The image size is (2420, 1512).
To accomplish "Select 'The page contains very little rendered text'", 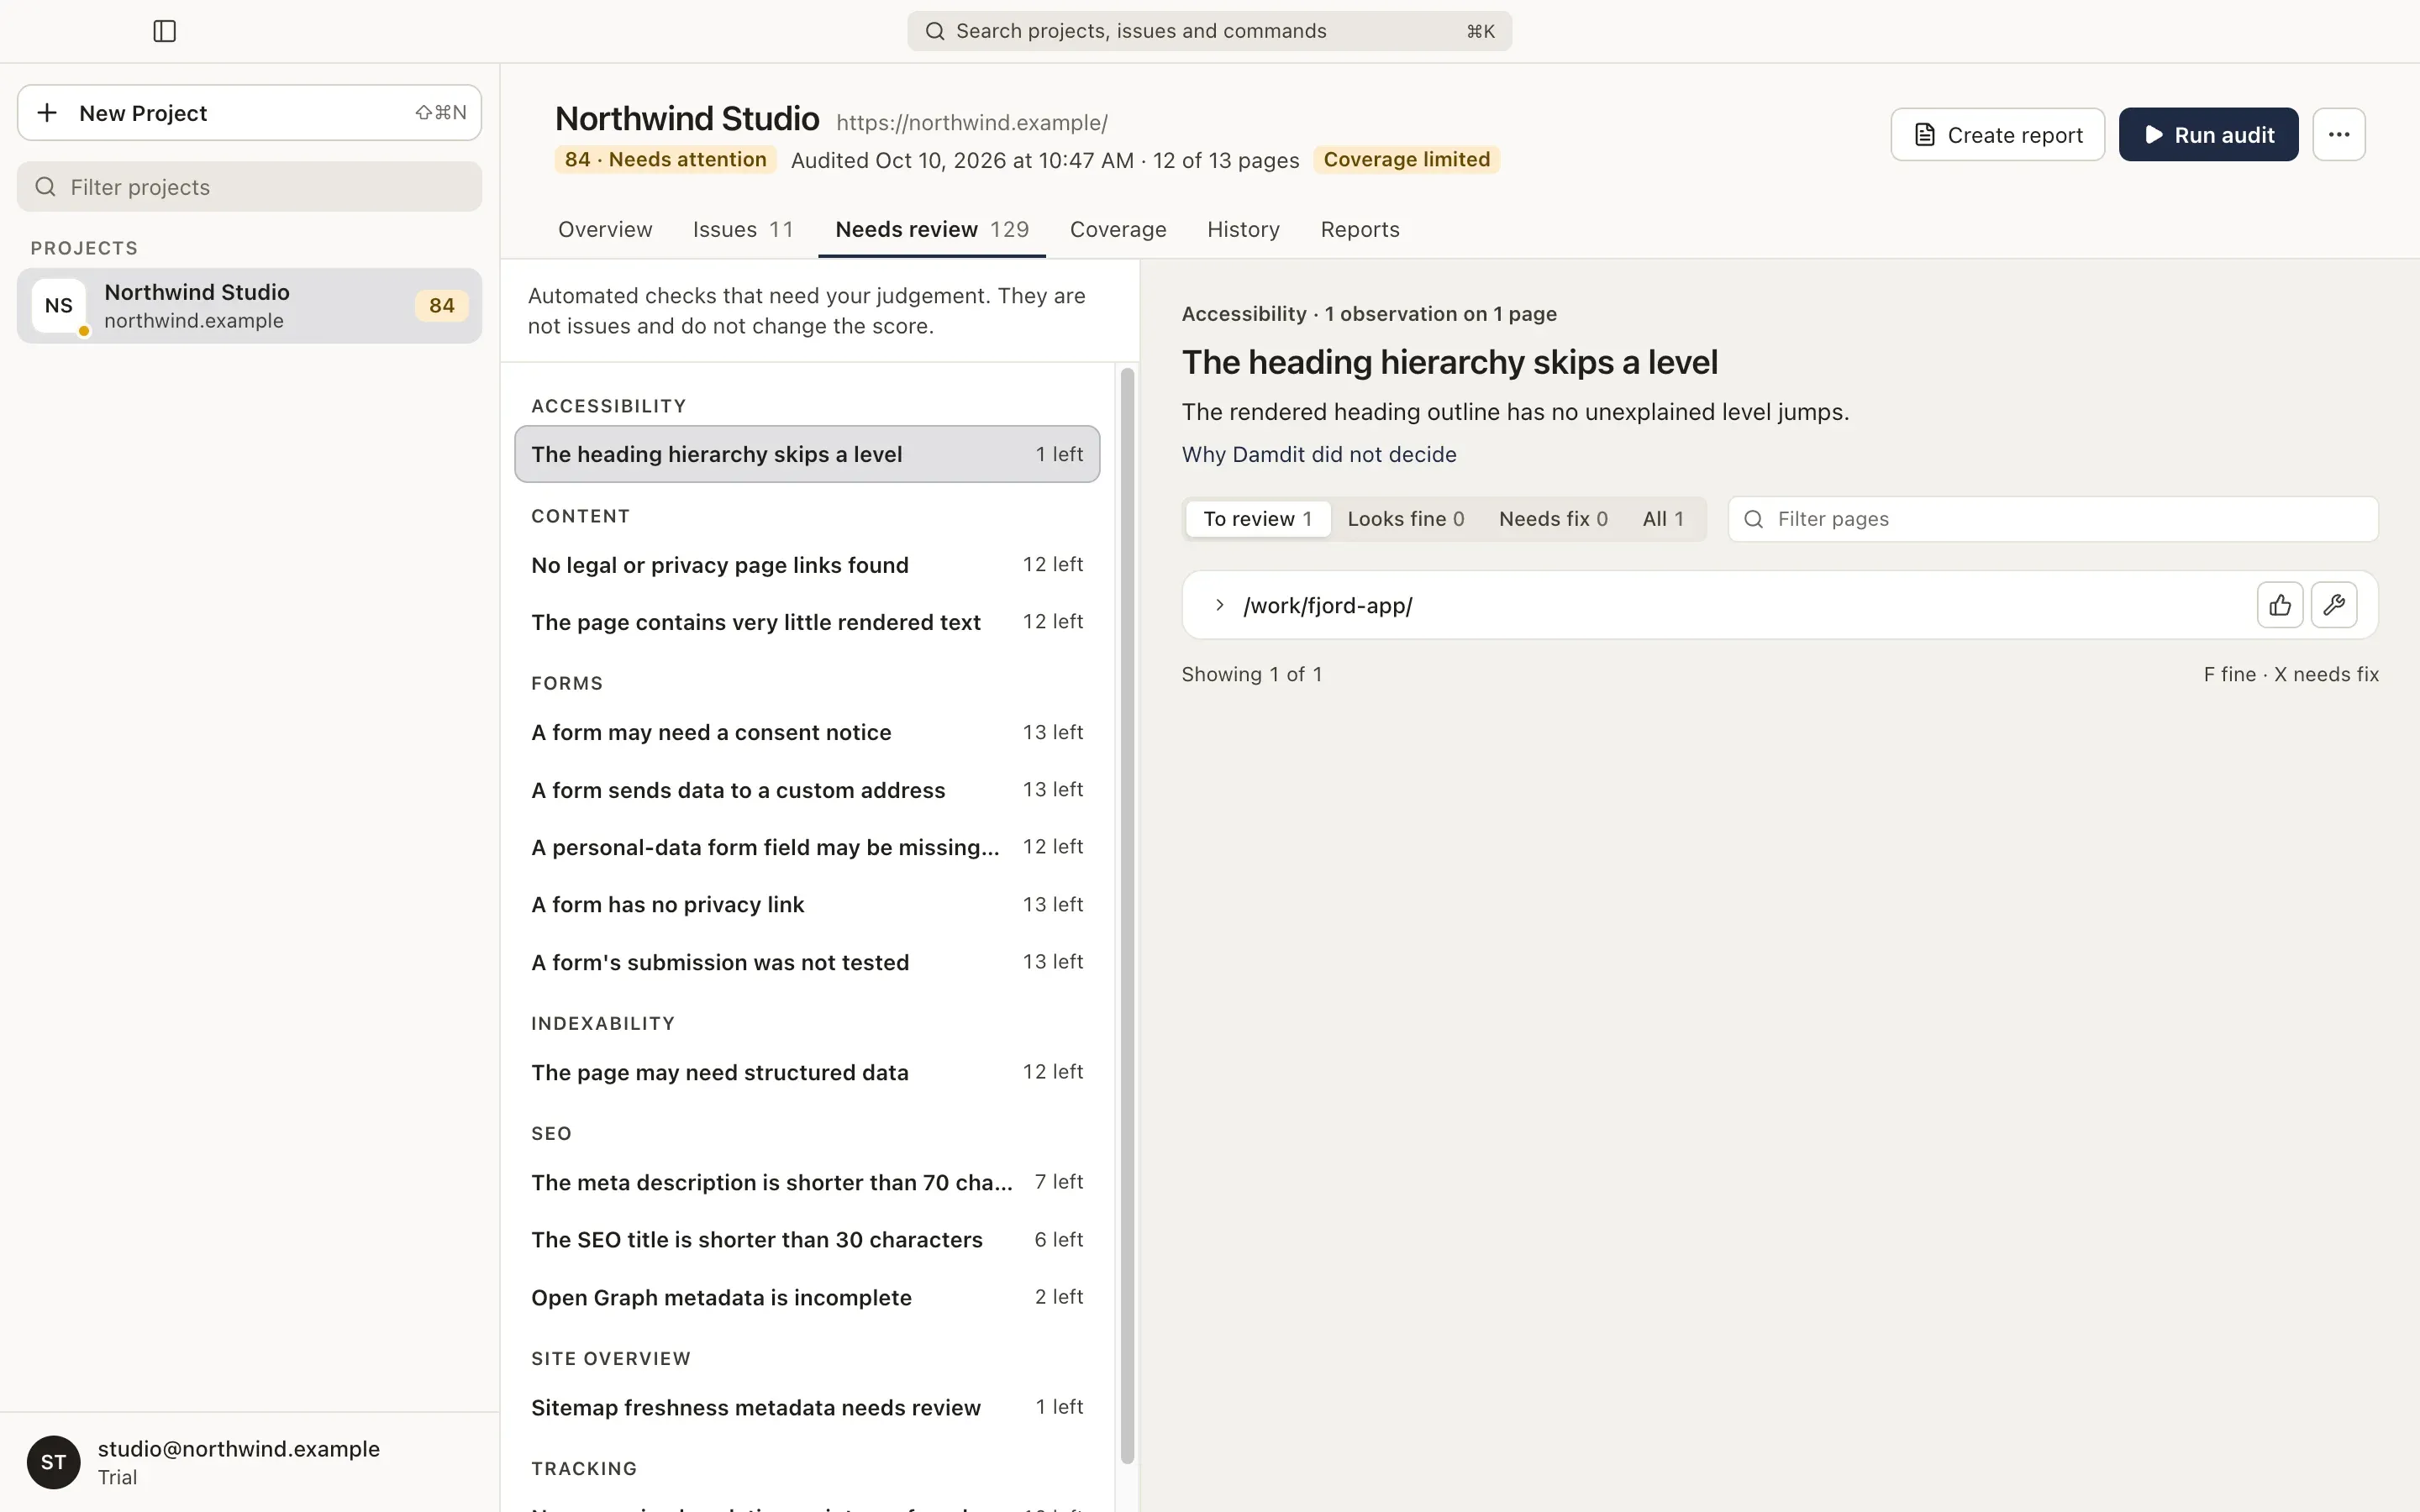I will pyautogui.click(x=807, y=622).
